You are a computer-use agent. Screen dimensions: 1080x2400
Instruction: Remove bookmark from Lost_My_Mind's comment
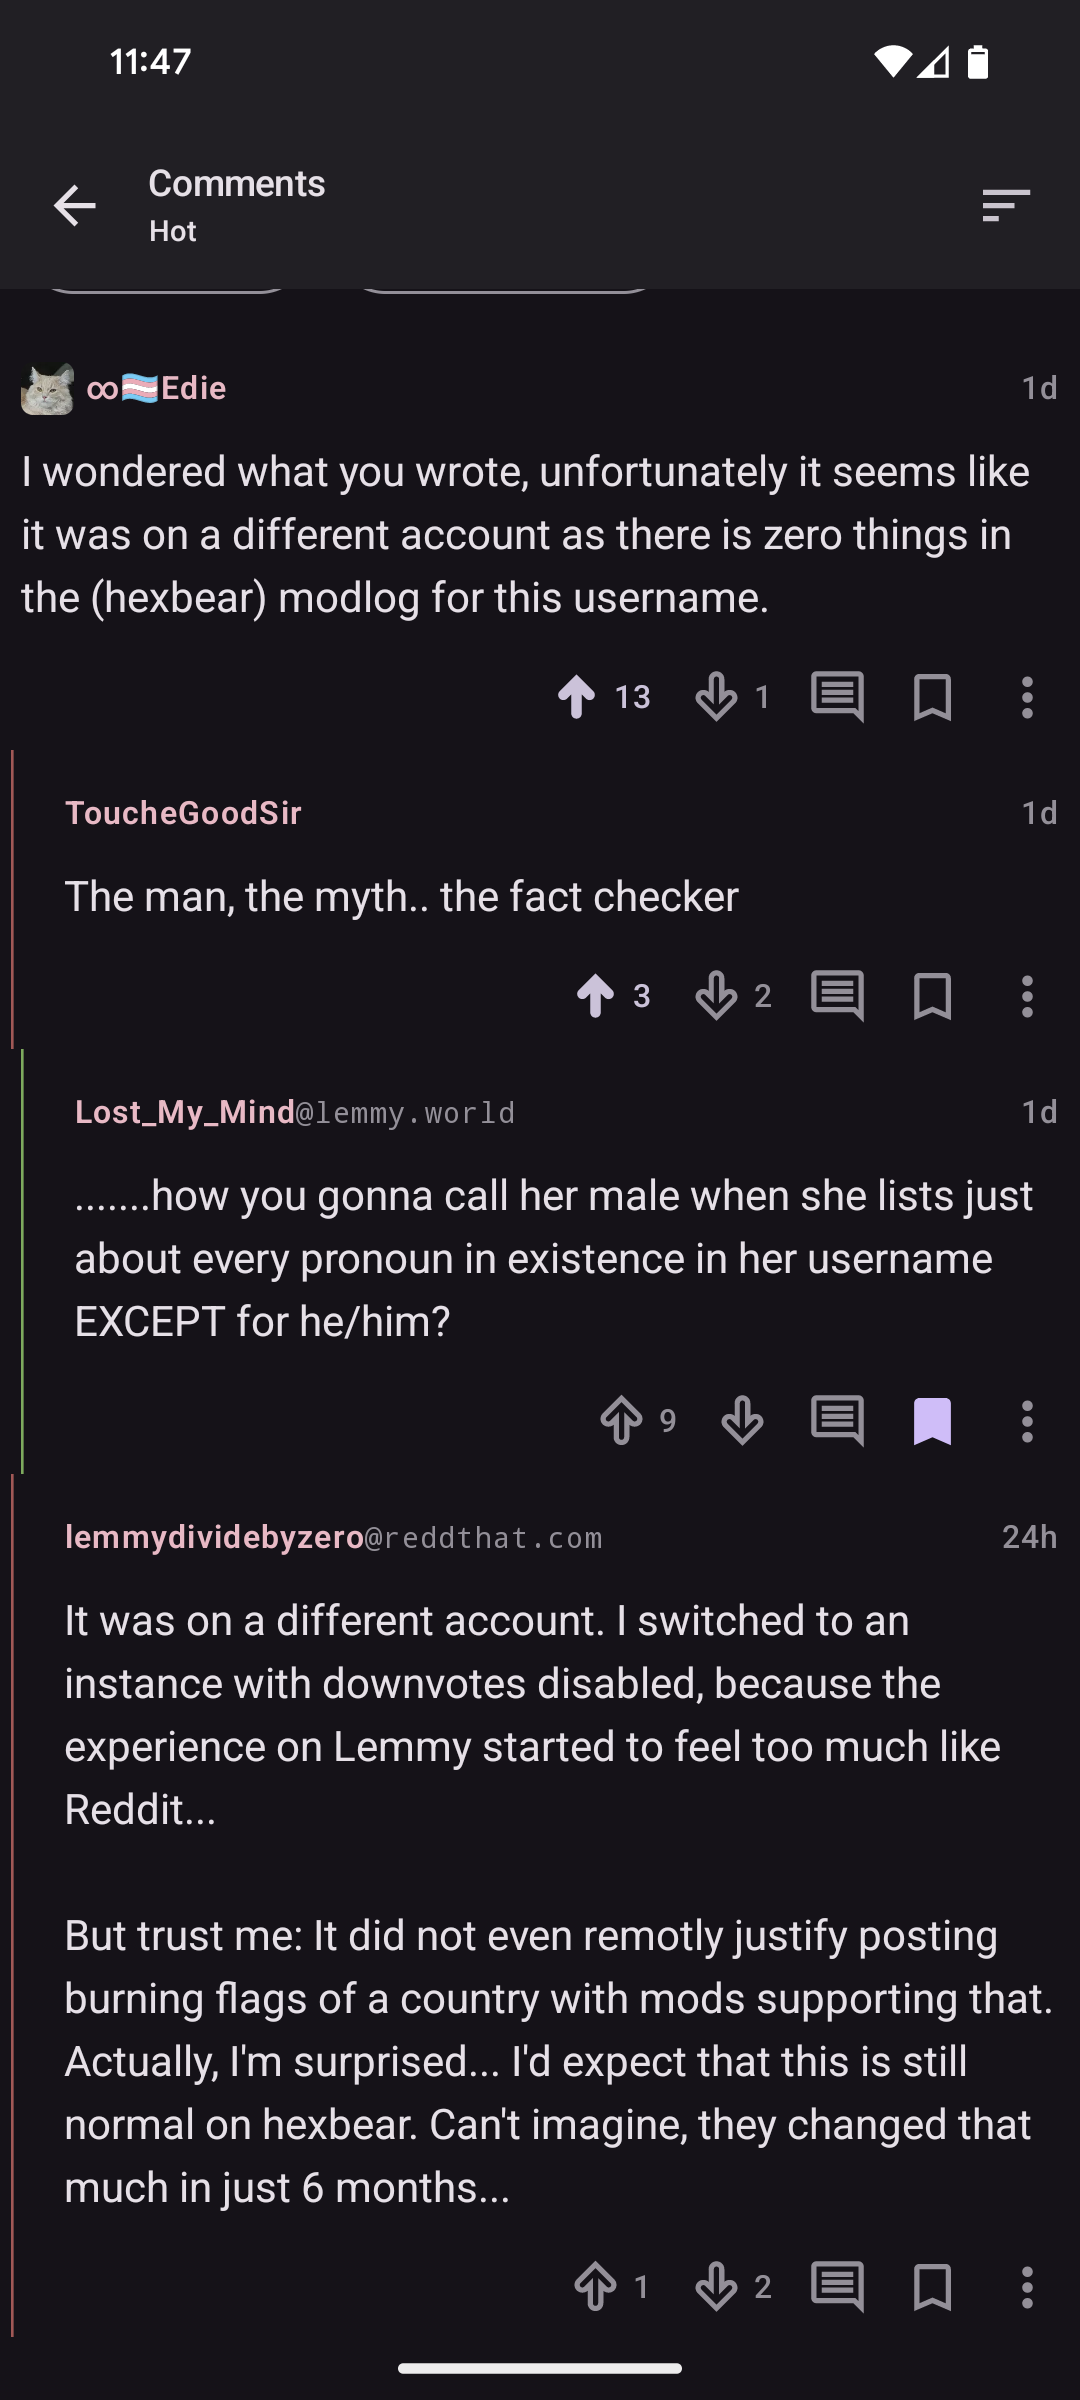[x=932, y=1421]
